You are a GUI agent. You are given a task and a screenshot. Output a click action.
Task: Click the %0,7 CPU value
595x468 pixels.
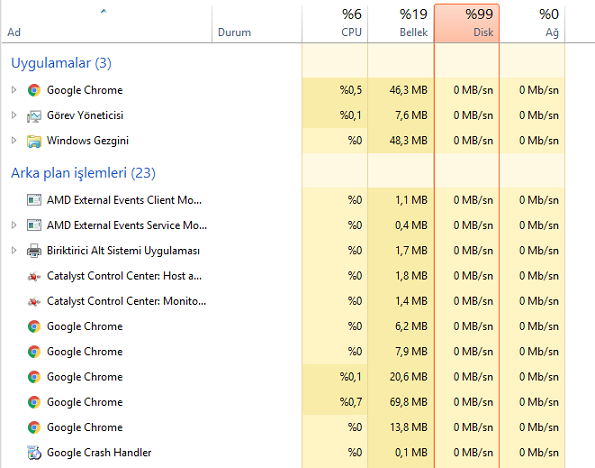pyautogui.click(x=351, y=402)
